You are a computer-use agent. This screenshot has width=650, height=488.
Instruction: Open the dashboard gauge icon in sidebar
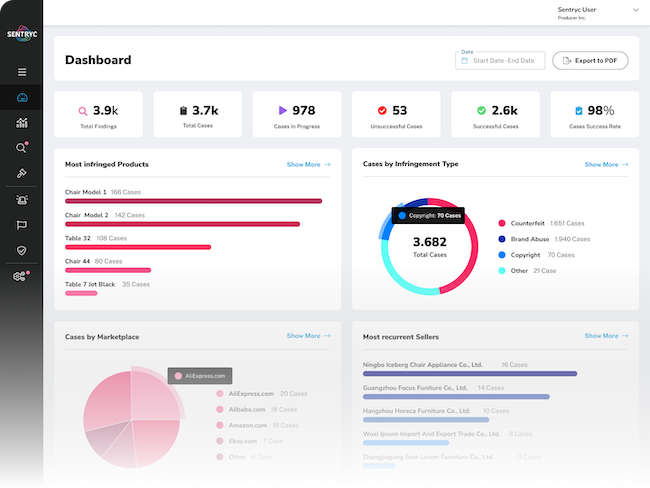(x=22, y=98)
